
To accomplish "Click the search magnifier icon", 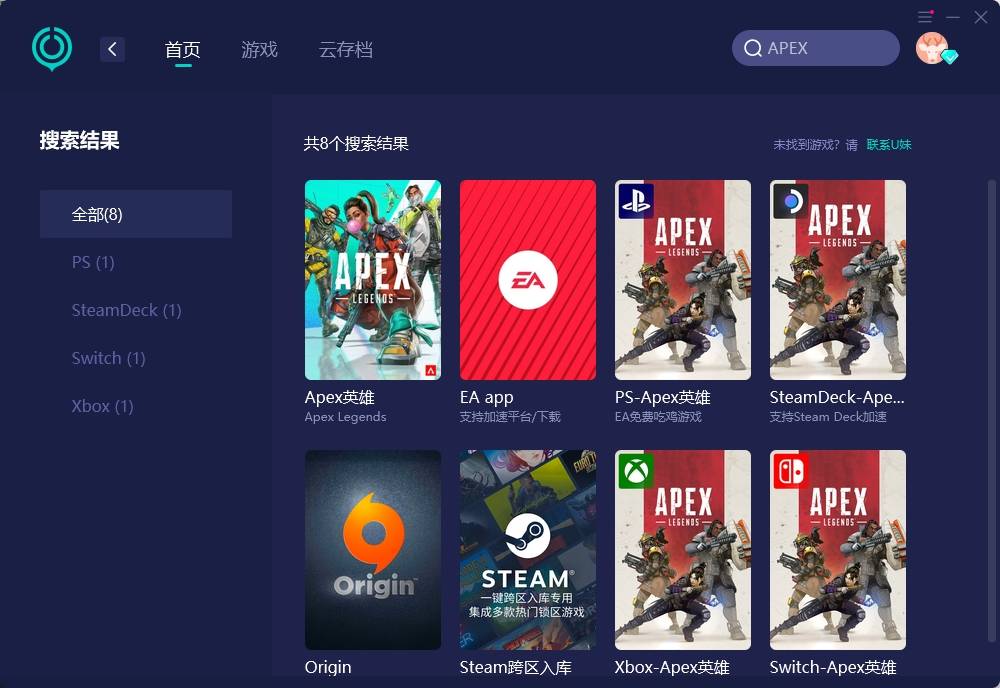I will [753, 48].
